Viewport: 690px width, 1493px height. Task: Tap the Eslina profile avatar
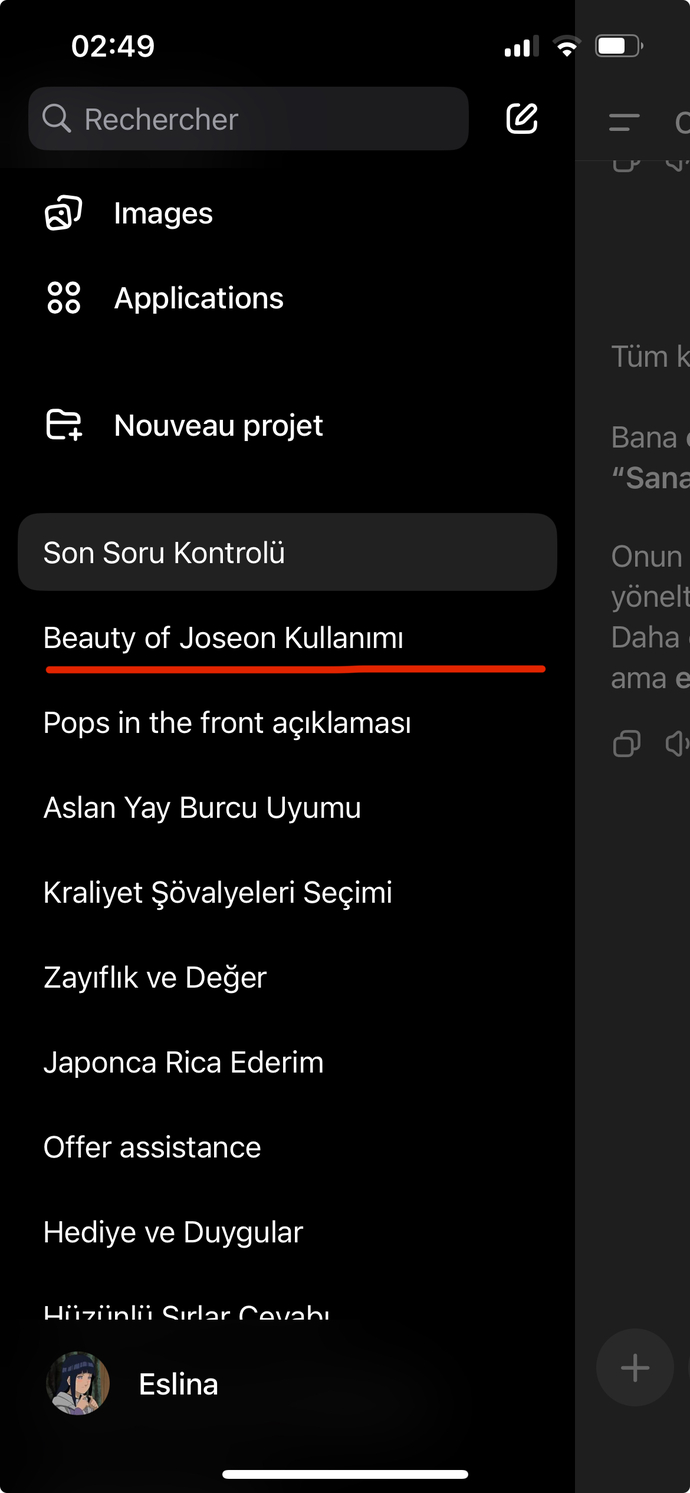[x=78, y=1384]
